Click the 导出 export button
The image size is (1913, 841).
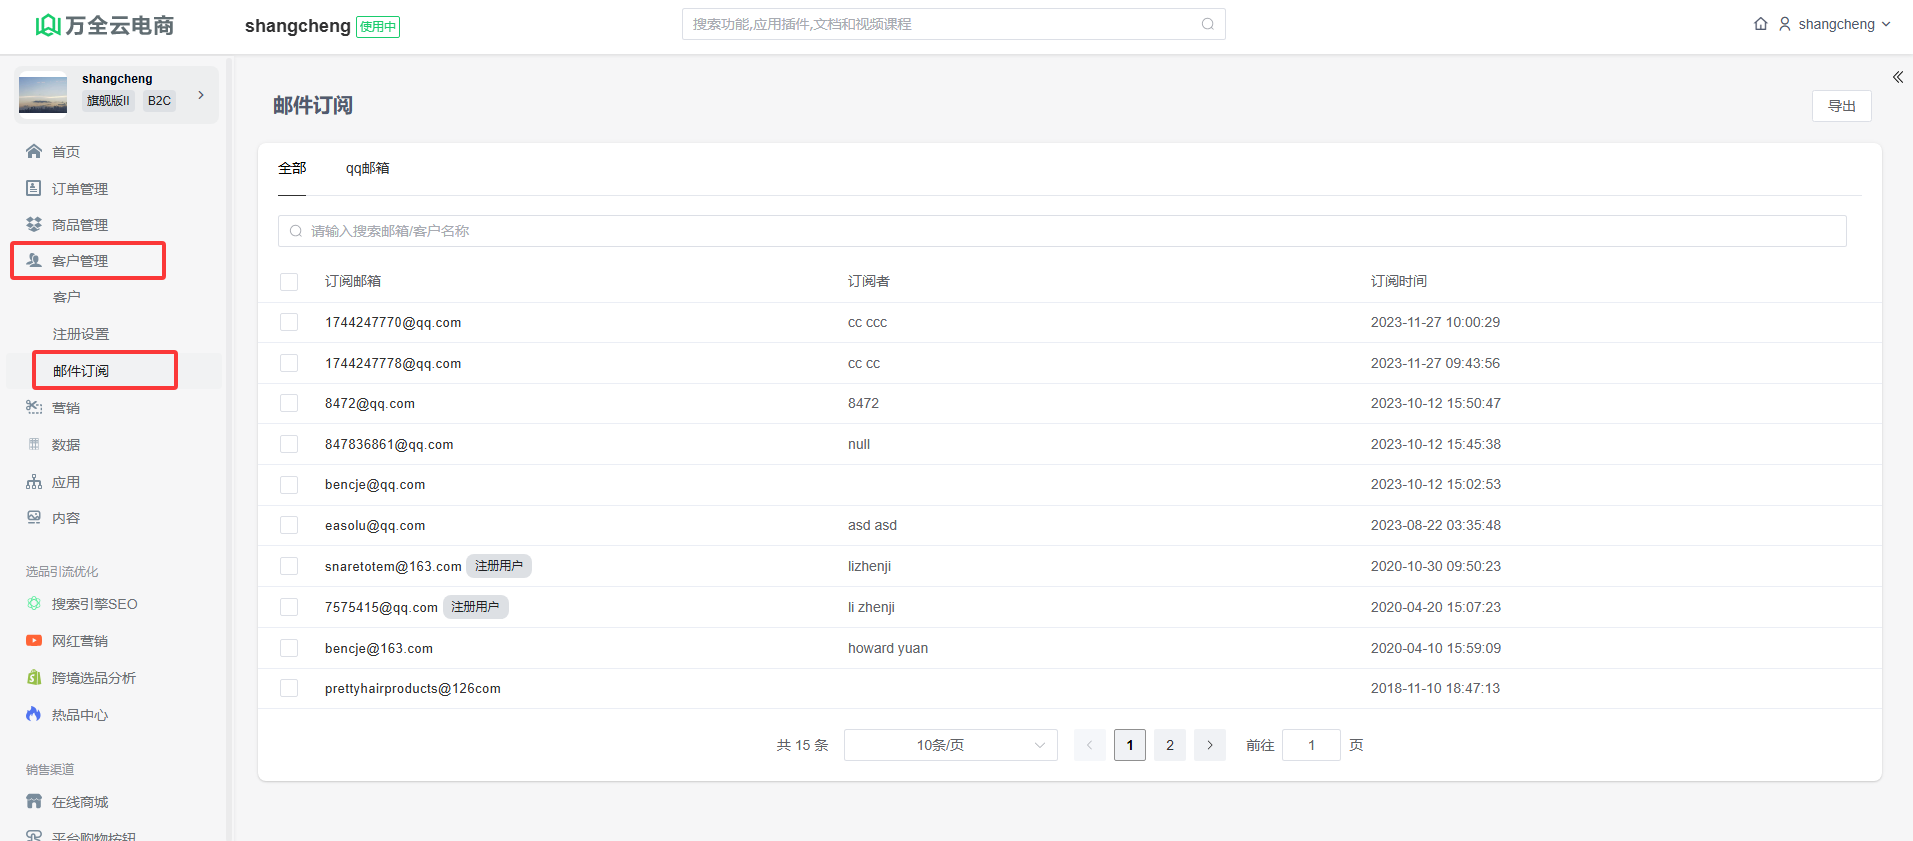(x=1841, y=106)
